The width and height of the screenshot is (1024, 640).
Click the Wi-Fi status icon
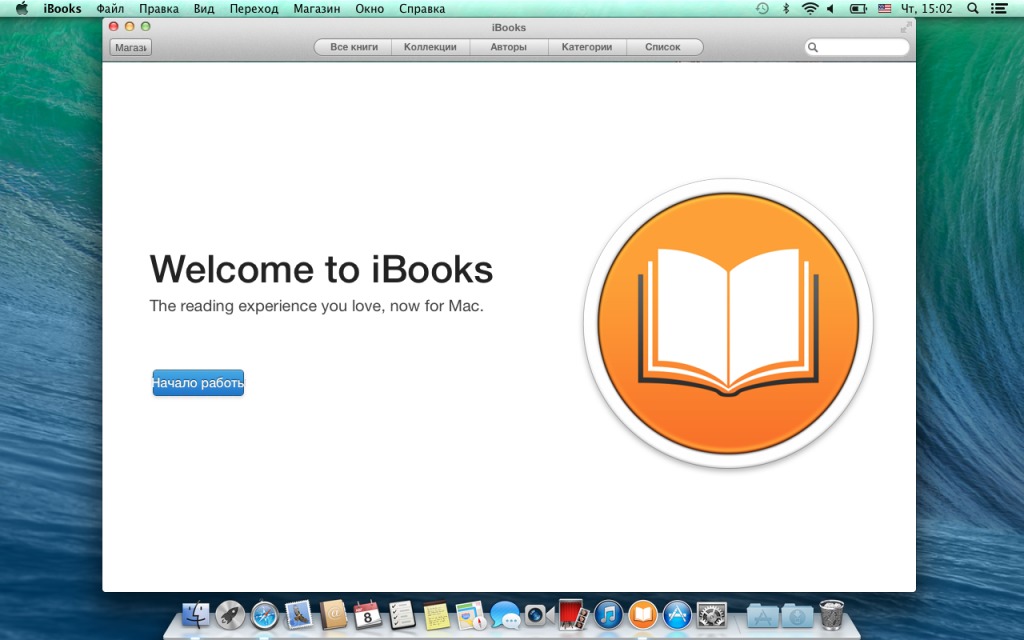tap(809, 8)
